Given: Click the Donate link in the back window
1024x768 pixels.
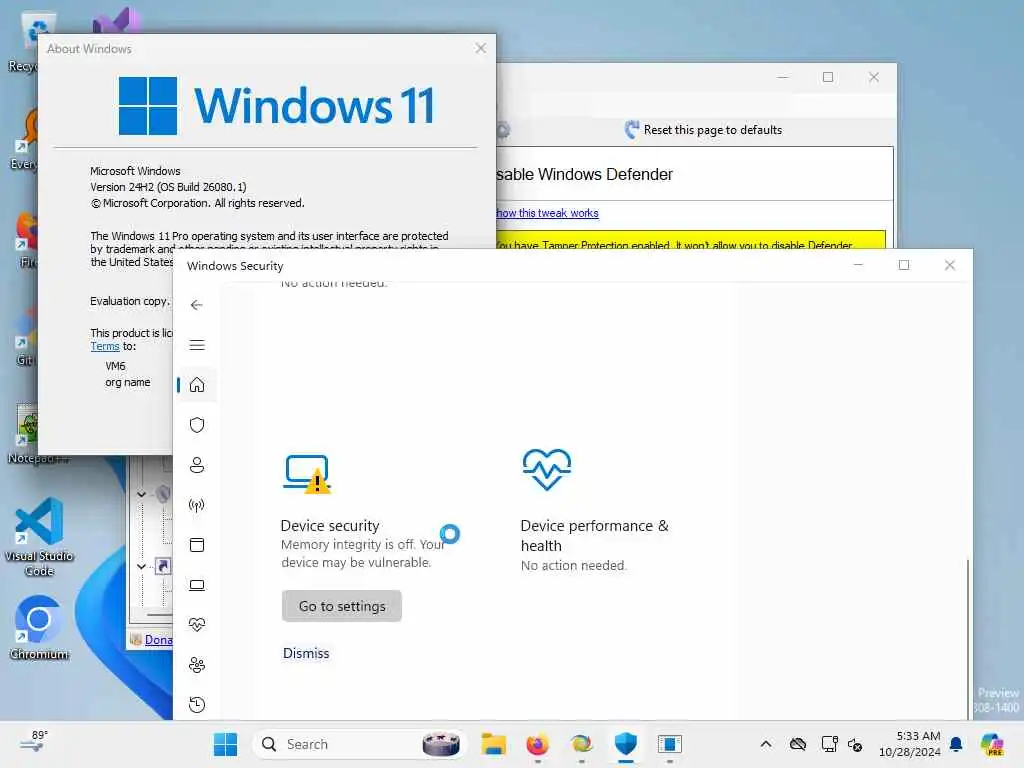Looking at the screenshot, I should coord(159,640).
